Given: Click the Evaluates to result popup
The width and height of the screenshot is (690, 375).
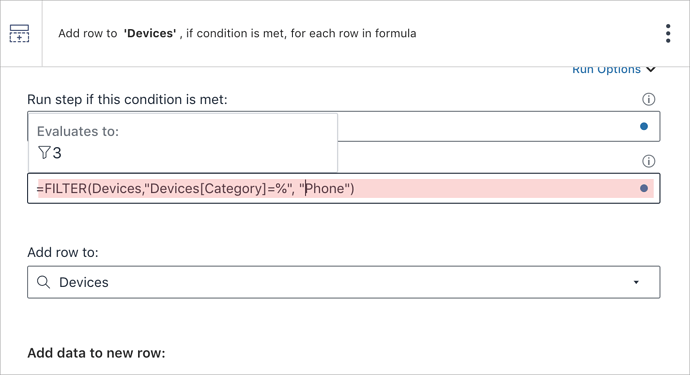Looking at the screenshot, I should 183,143.
